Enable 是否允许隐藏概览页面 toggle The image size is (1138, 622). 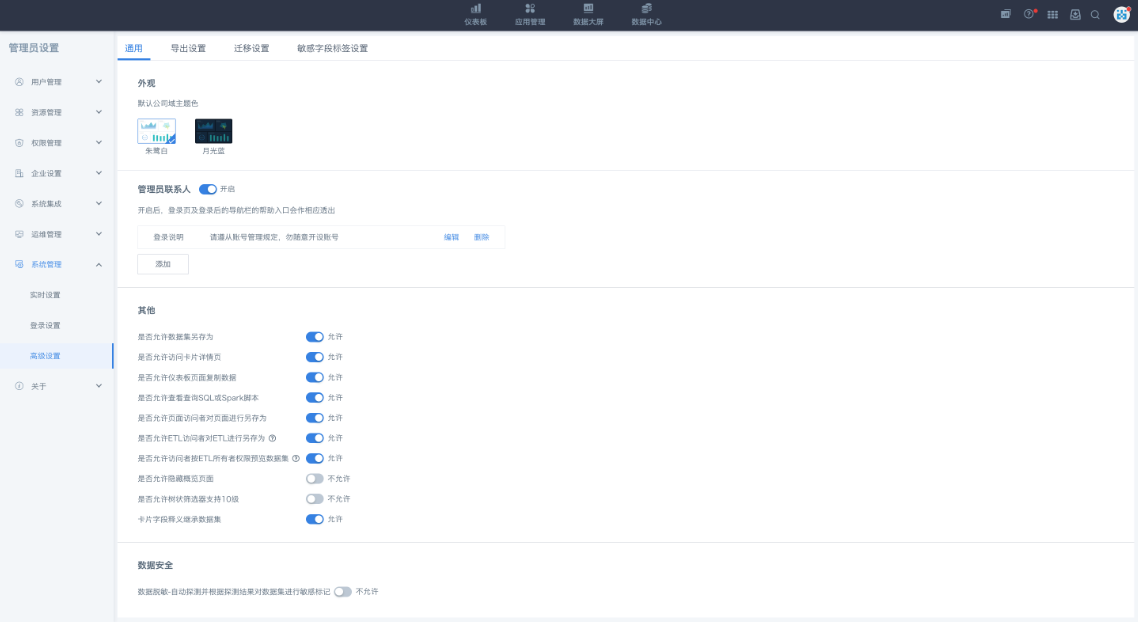[x=314, y=479]
